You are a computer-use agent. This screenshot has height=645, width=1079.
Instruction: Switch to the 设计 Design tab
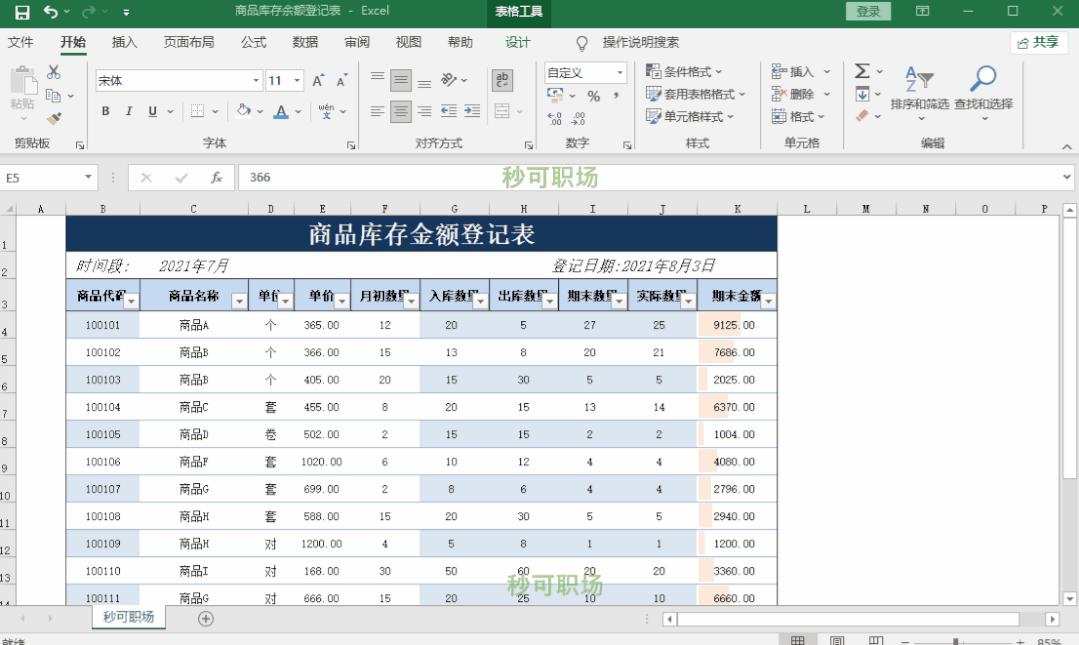(x=517, y=42)
